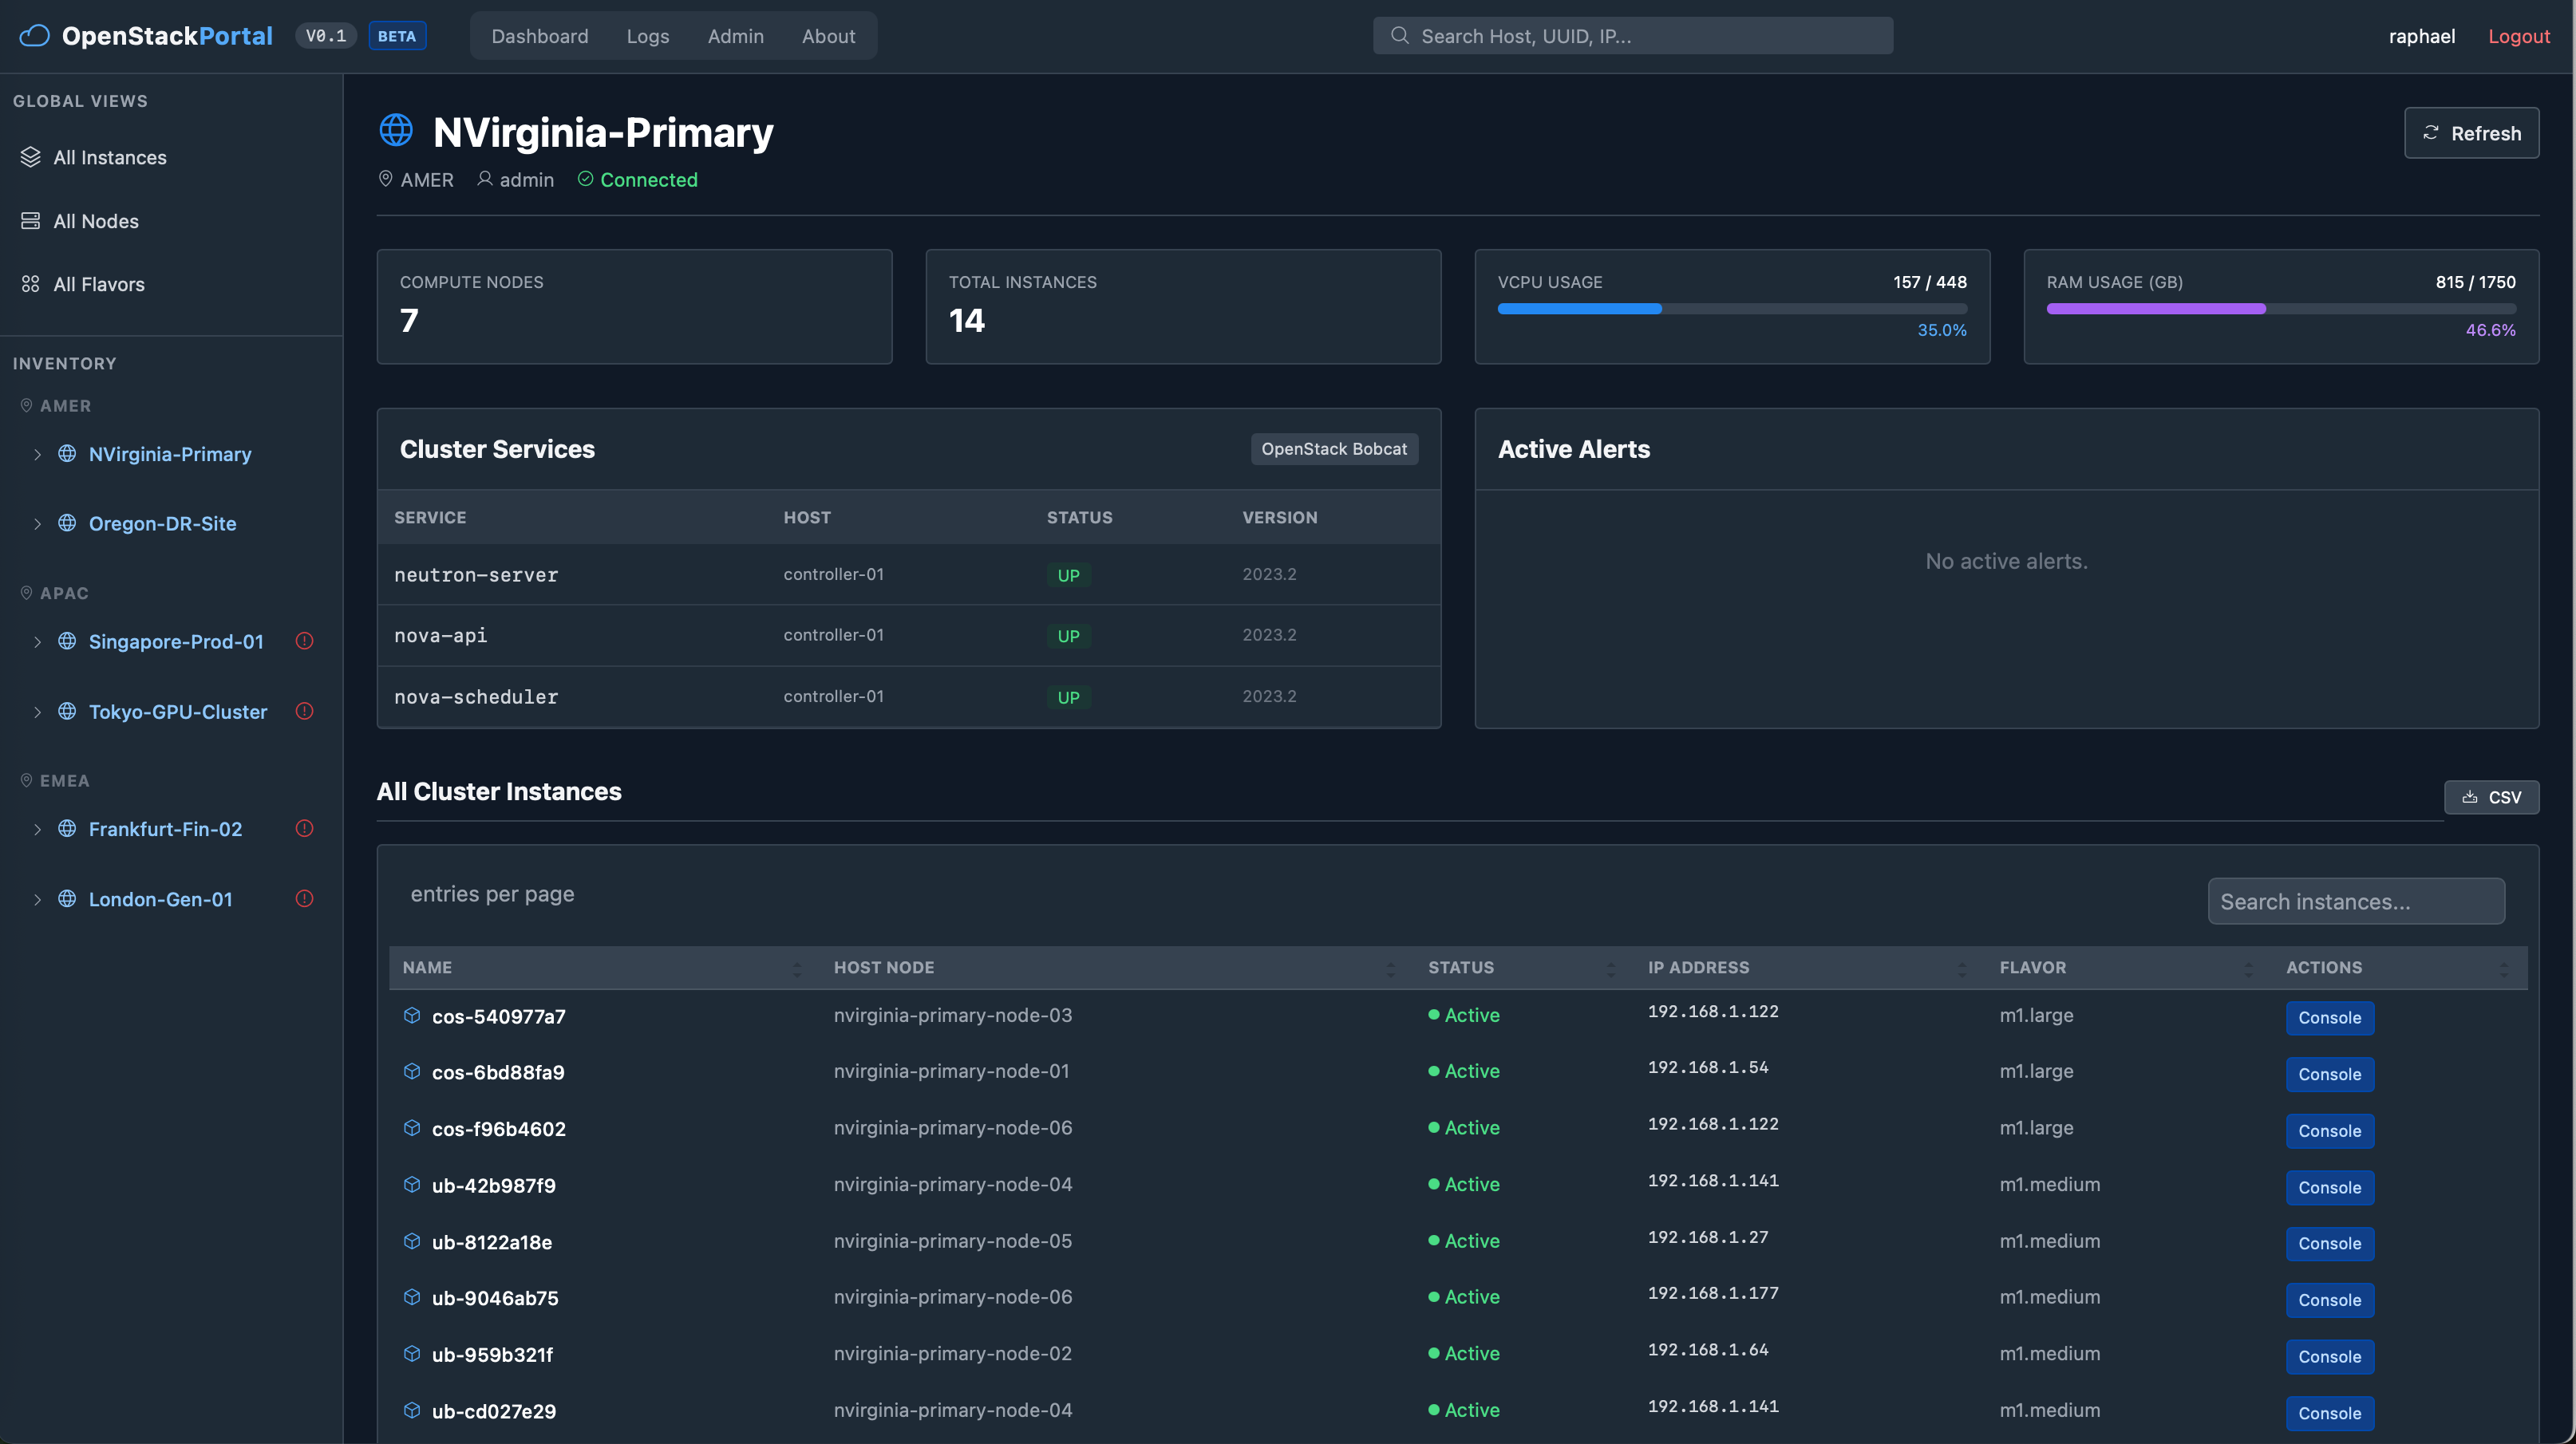Image resolution: width=2576 pixels, height=1444 pixels.
Task: Expand the NVirginia-Primary tree node
Action: point(37,454)
